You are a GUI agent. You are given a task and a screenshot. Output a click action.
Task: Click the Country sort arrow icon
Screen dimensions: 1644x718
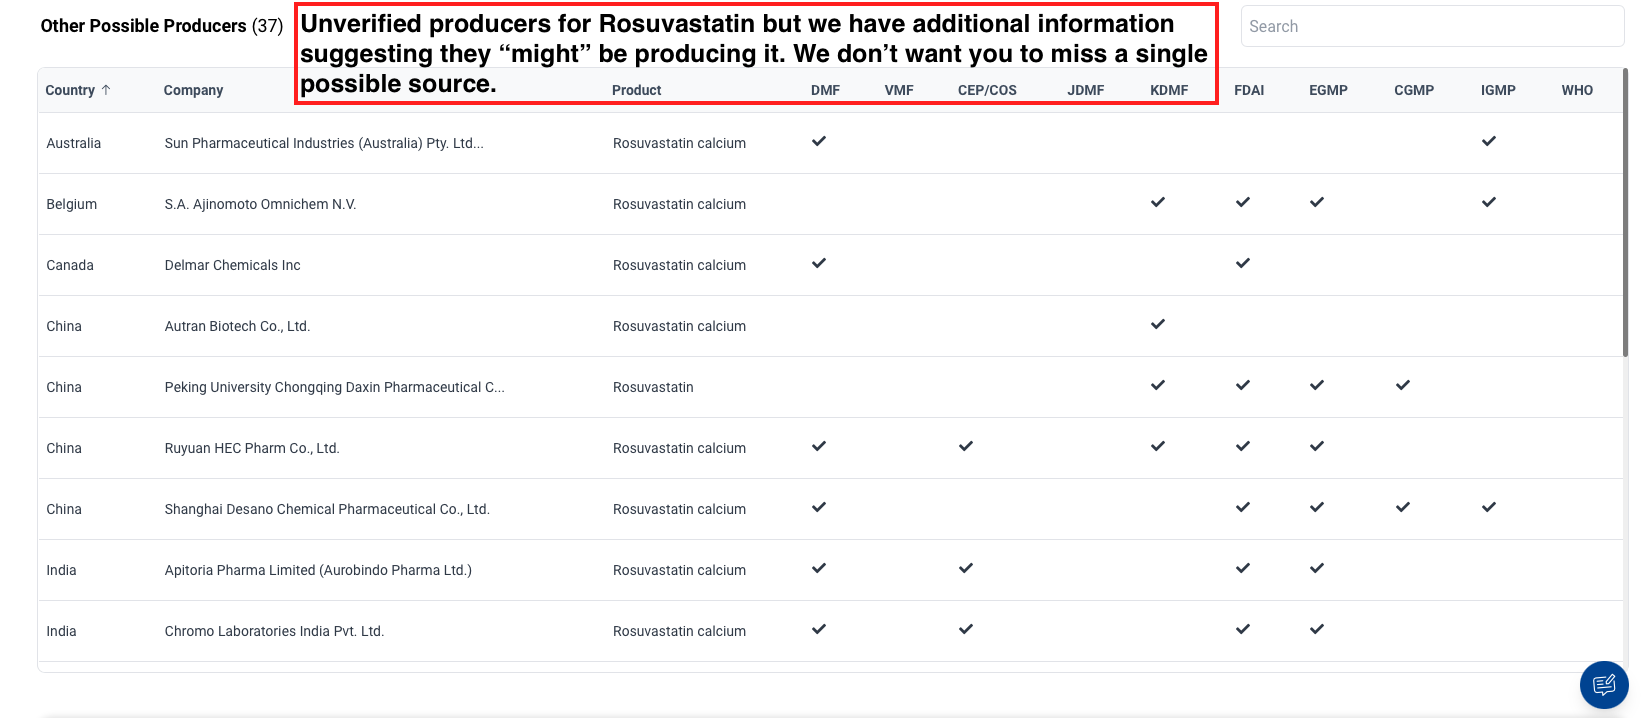(106, 90)
